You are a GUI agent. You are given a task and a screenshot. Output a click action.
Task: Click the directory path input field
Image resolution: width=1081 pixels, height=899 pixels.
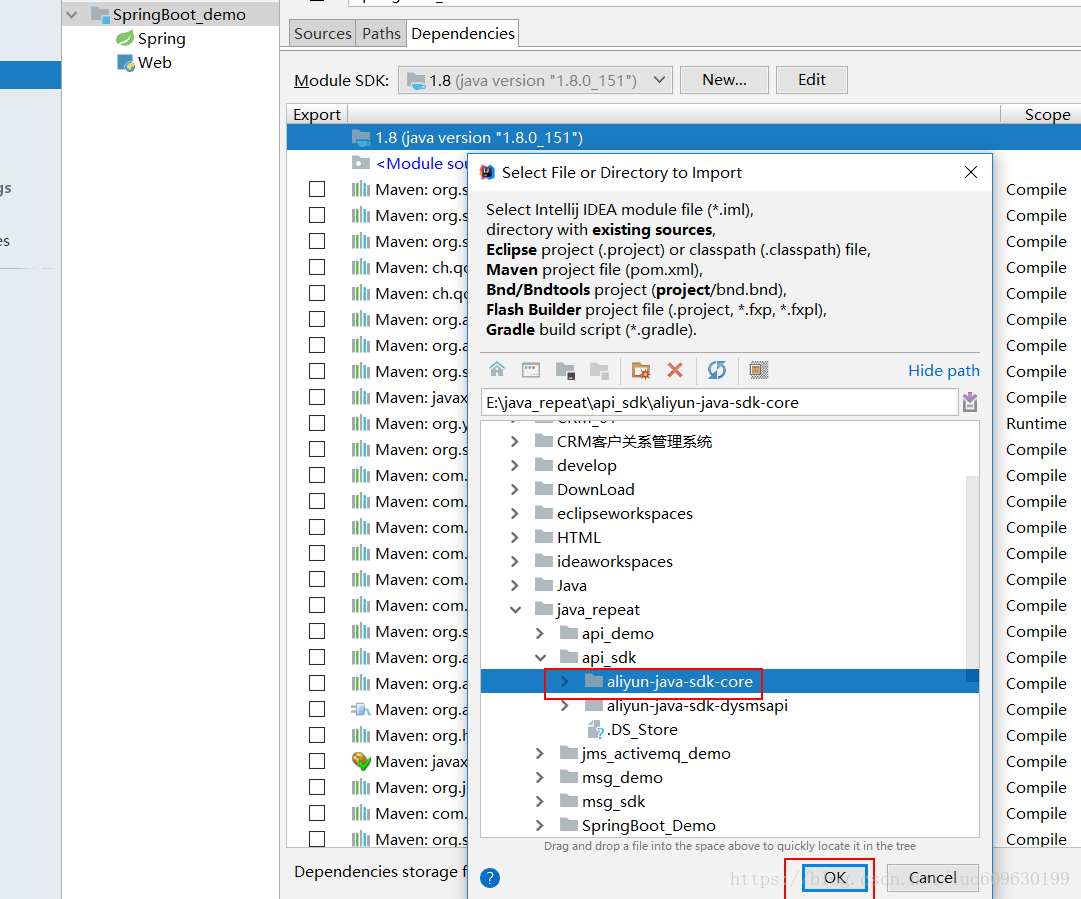[x=719, y=403]
